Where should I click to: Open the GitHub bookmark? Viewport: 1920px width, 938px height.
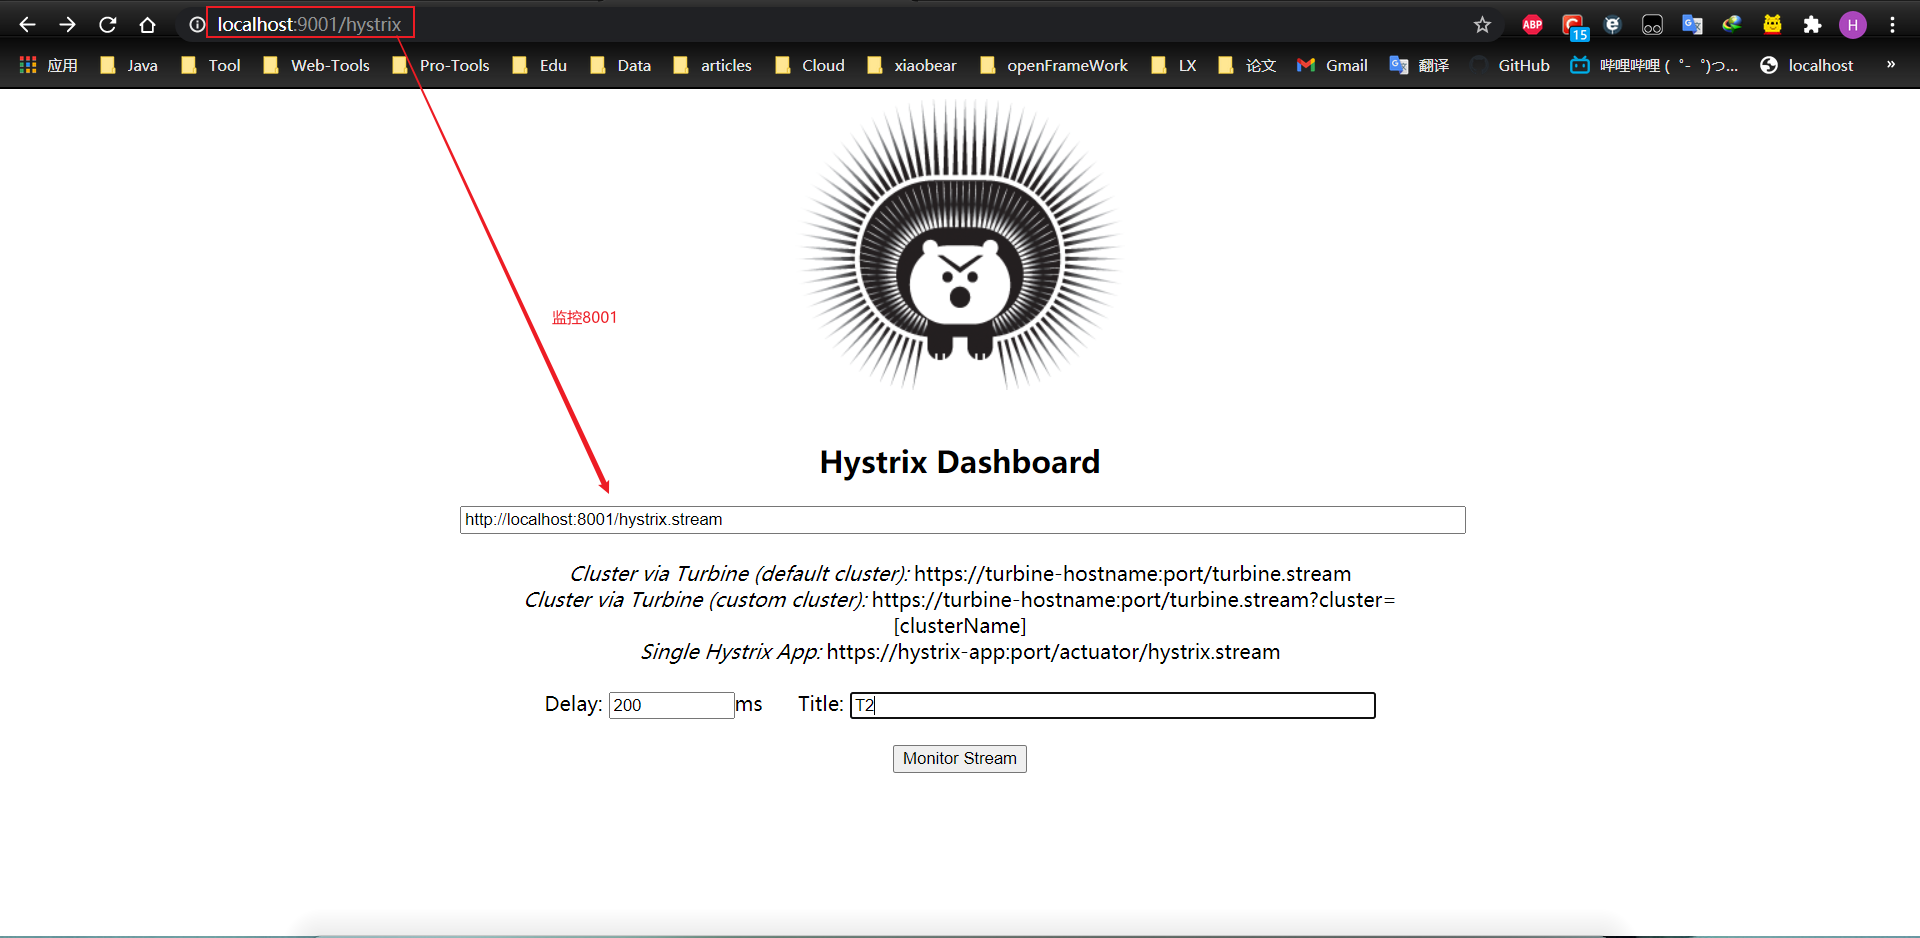[x=1510, y=65]
